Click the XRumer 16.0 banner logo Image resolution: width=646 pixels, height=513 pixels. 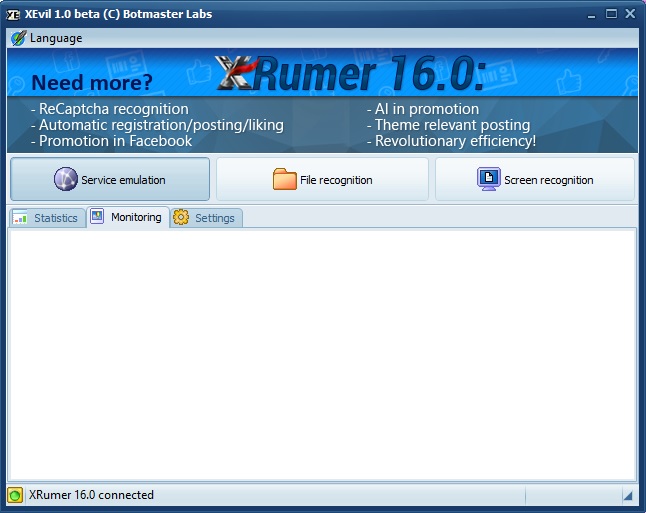pyautogui.click(x=350, y=73)
